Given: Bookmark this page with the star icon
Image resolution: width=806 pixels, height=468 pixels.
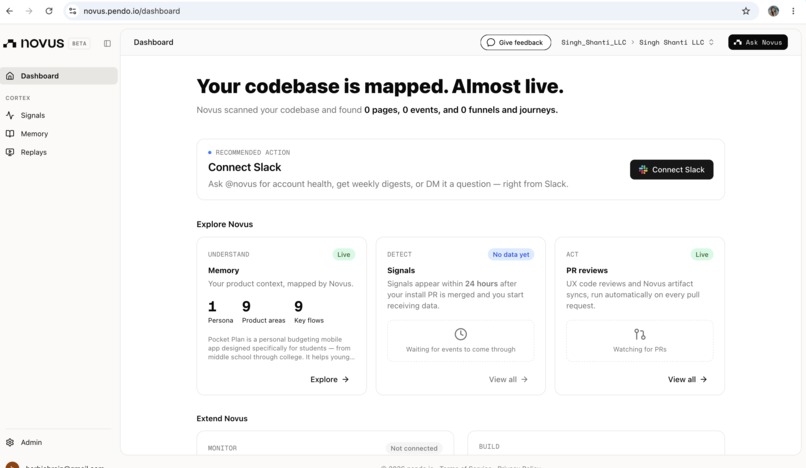Looking at the screenshot, I should 746,11.
